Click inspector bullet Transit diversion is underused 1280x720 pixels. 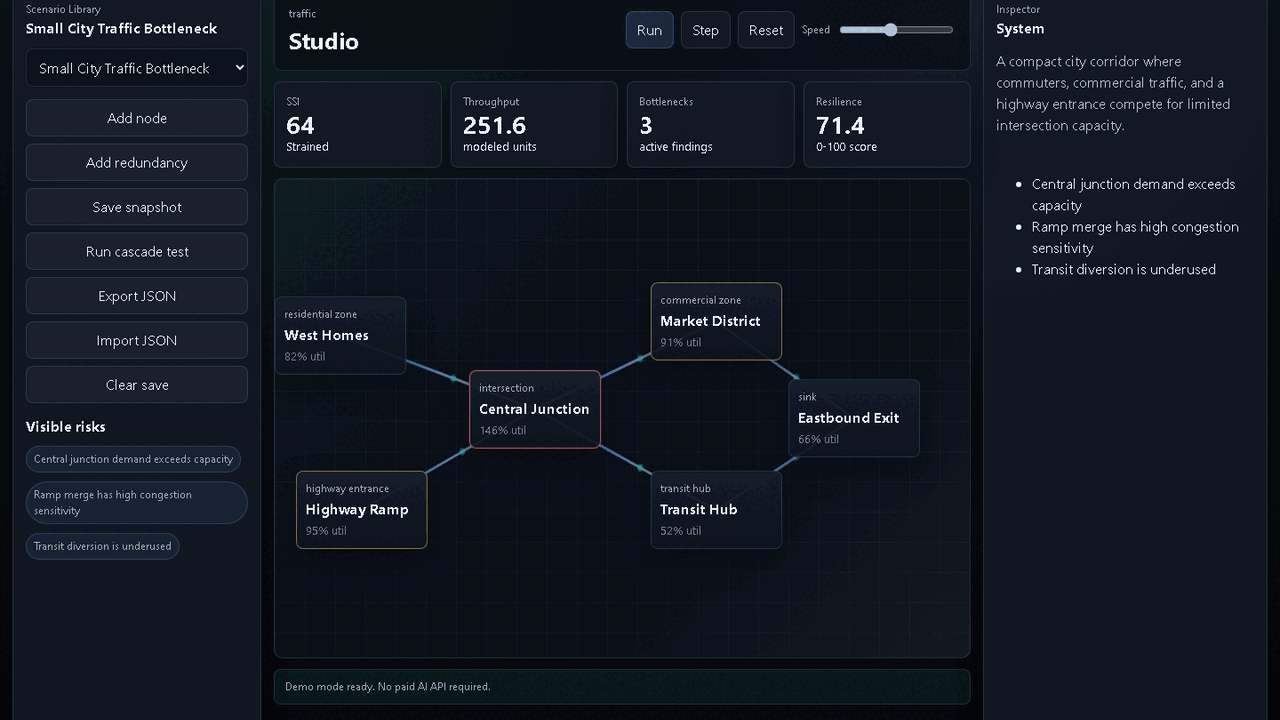pyautogui.click(x=1124, y=269)
